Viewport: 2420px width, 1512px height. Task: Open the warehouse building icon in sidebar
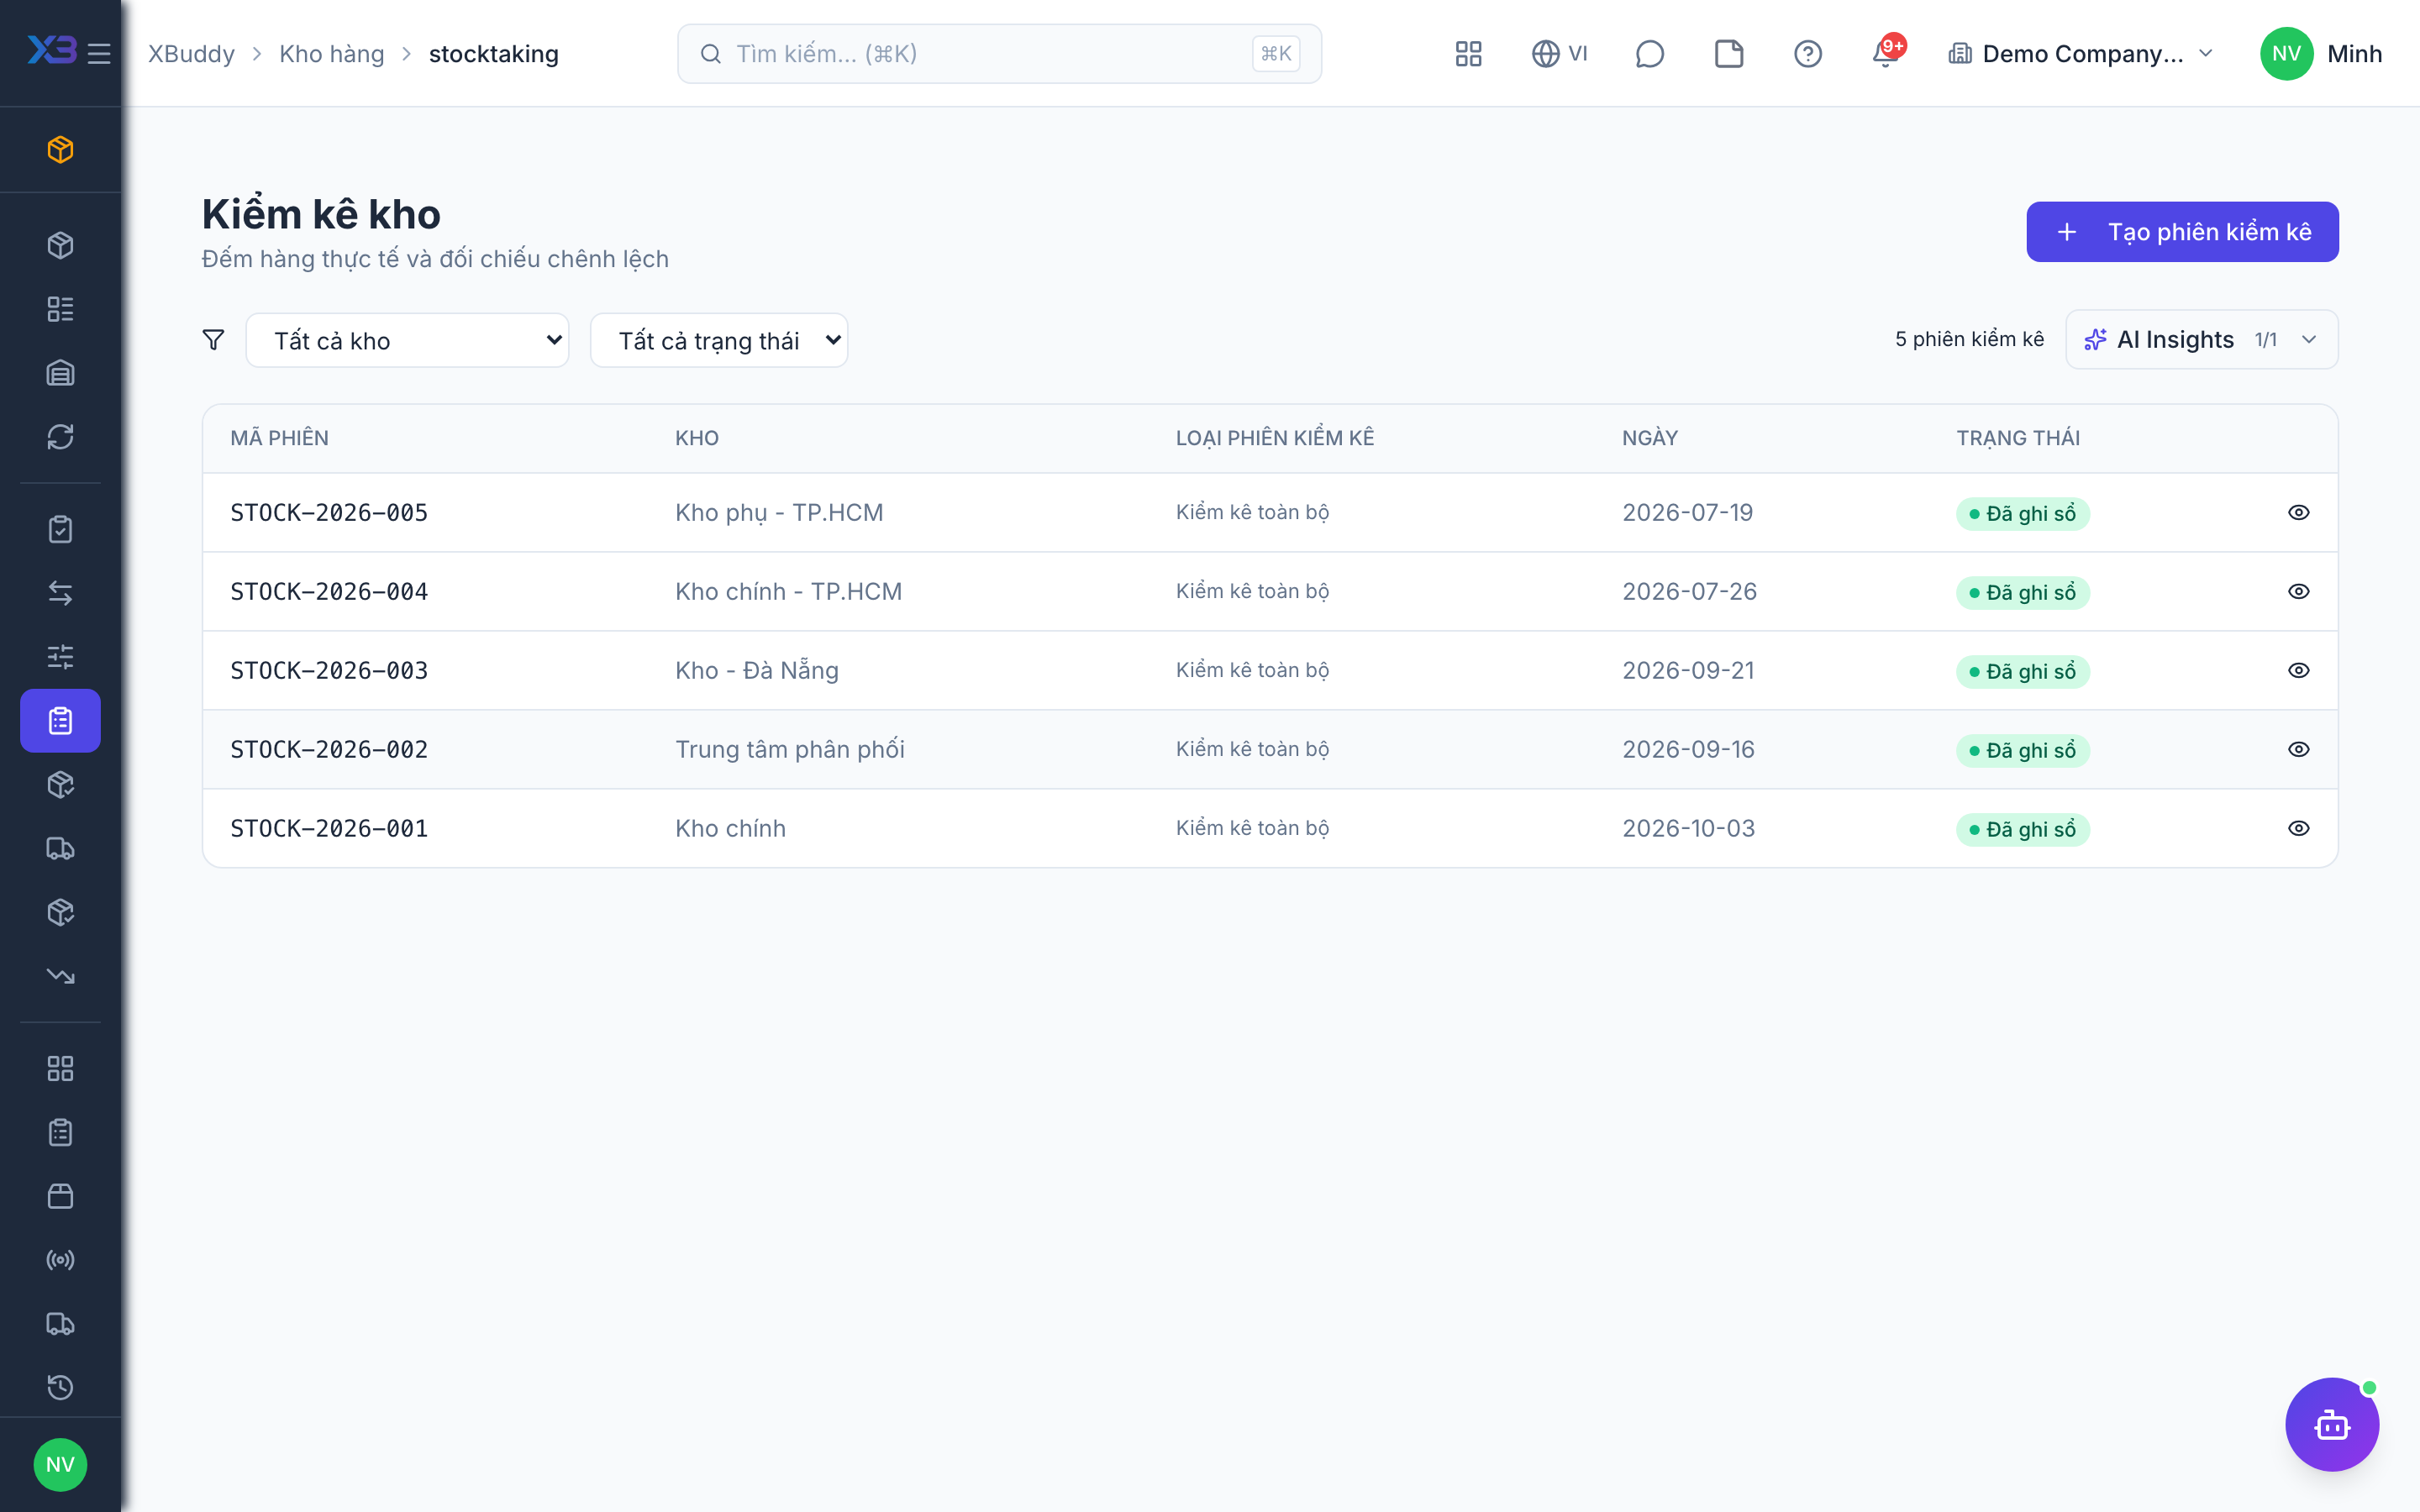(x=60, y=373)
